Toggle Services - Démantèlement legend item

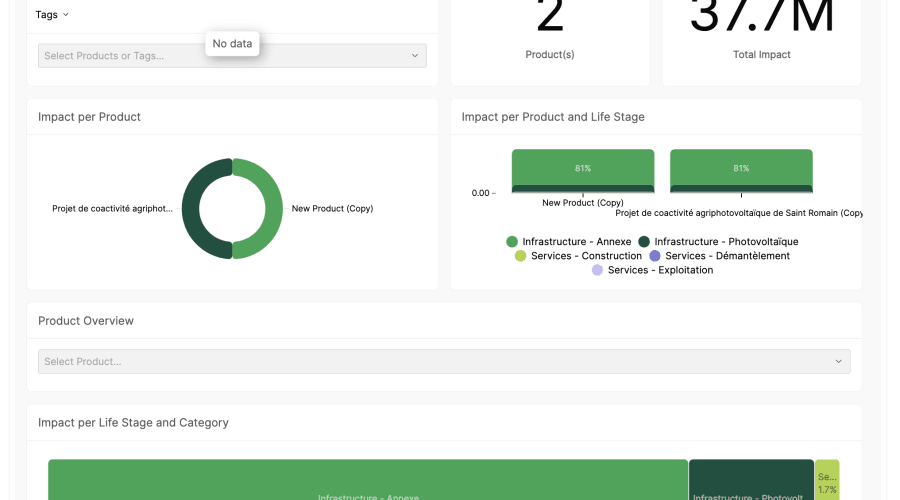[x=720, y=256]
